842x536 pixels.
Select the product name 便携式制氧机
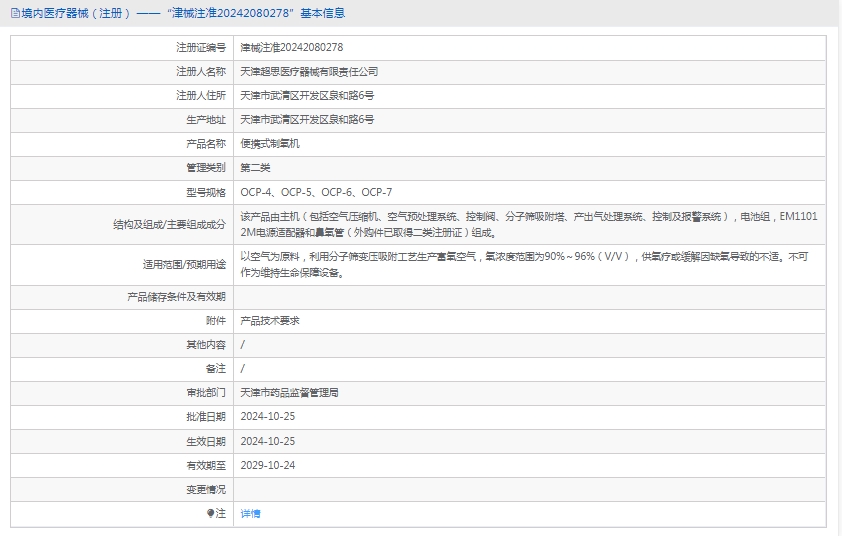tap(270, 143)
